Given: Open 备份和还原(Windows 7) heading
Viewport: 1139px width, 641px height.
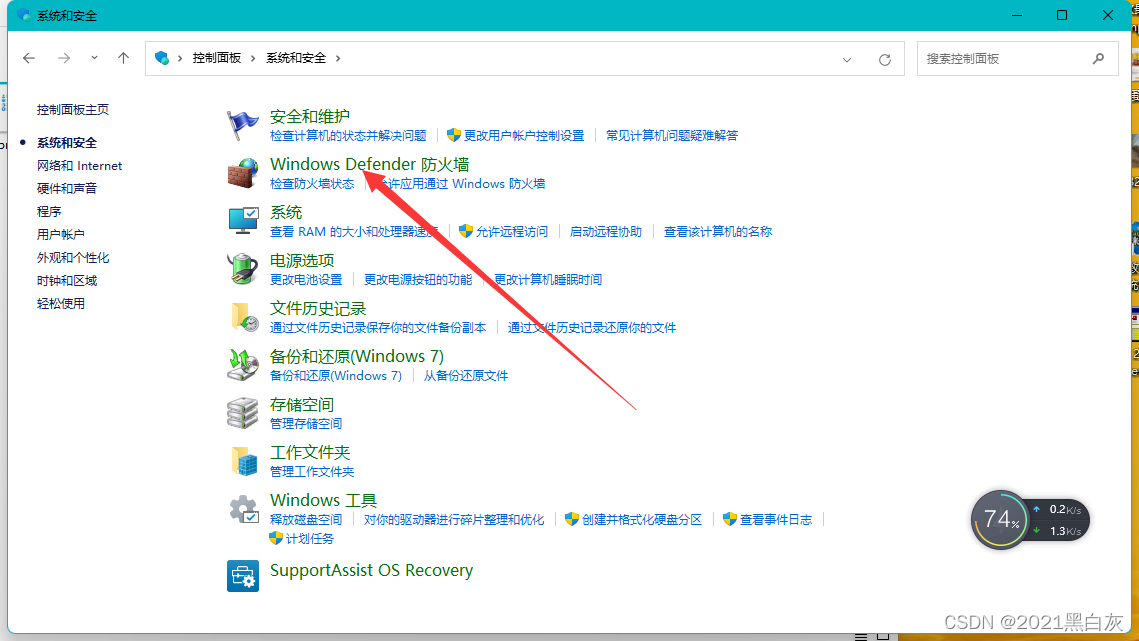Looking at the screenshot, I should tap(357, 356).
